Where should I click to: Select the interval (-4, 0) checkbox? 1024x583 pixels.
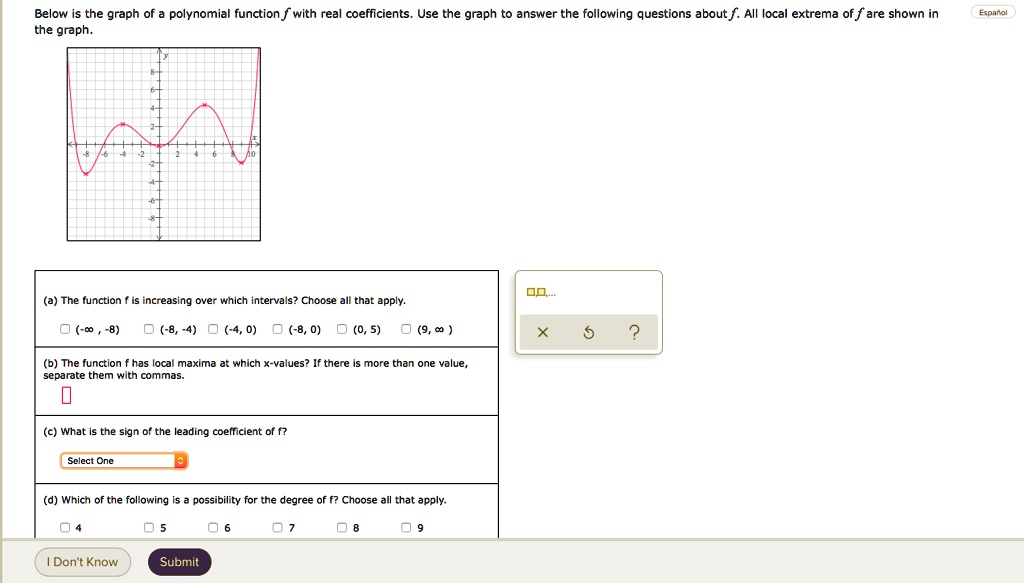(x=212, y=329)
